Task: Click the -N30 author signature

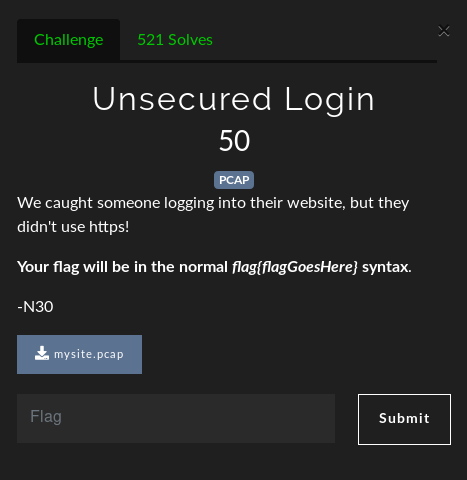Action: (x=35, y=307)
